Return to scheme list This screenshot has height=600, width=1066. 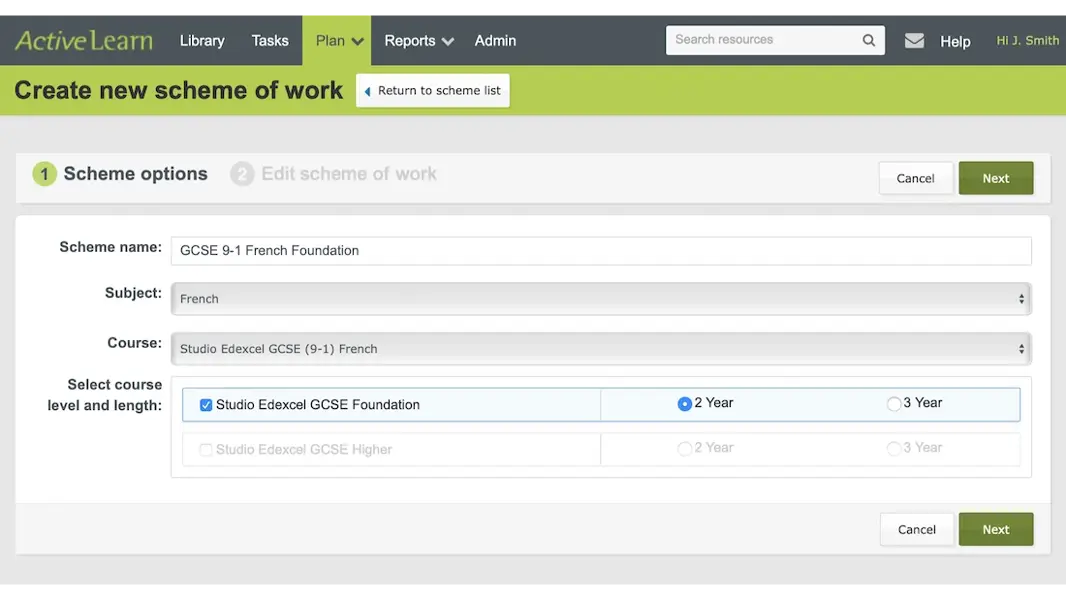[432, 90]
